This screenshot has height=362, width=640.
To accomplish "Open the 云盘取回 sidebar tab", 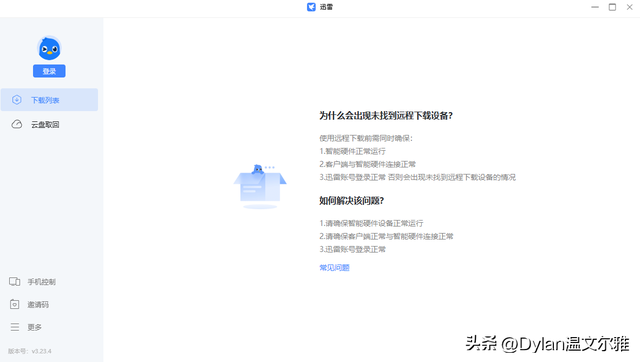I will pyautogui.click(x=49, y=124).
